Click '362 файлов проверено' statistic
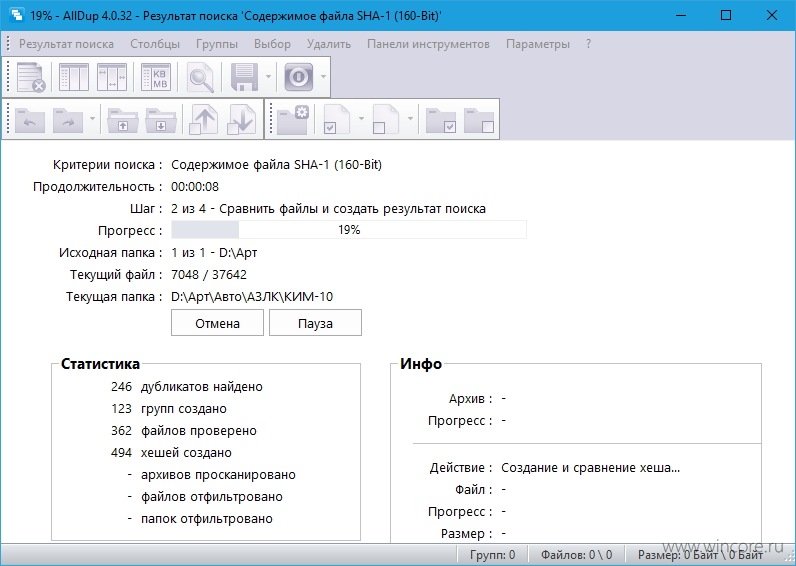 point(184,430)
